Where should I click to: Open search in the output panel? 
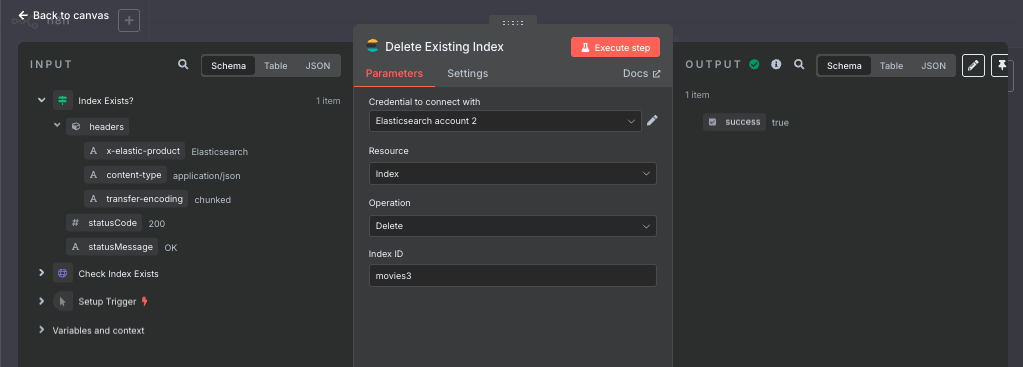[799, 65]
